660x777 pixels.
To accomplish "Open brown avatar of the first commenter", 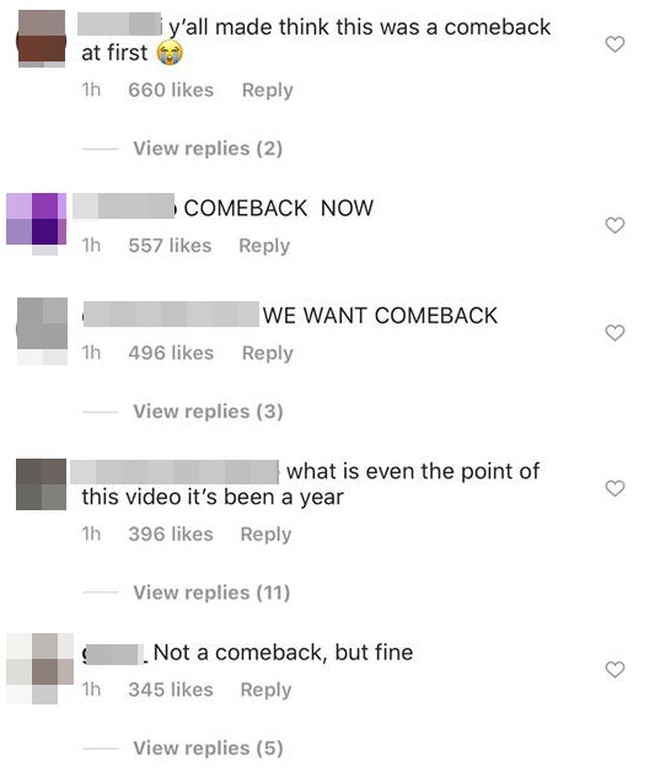I will [41, 39].
